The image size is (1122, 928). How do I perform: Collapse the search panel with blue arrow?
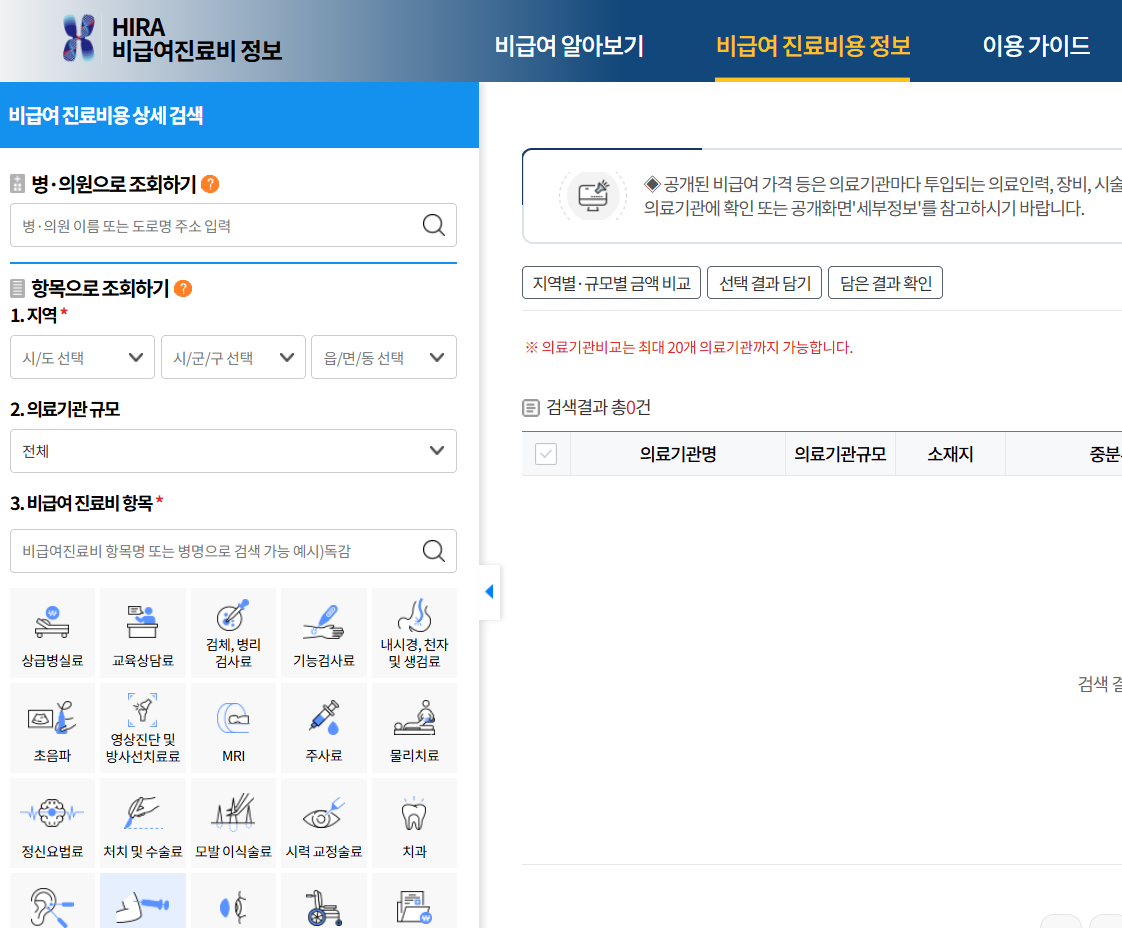point(489,592)
